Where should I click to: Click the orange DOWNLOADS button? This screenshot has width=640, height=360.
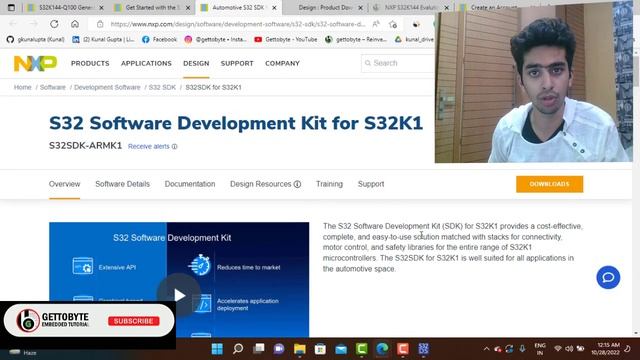tap(549, 184)
